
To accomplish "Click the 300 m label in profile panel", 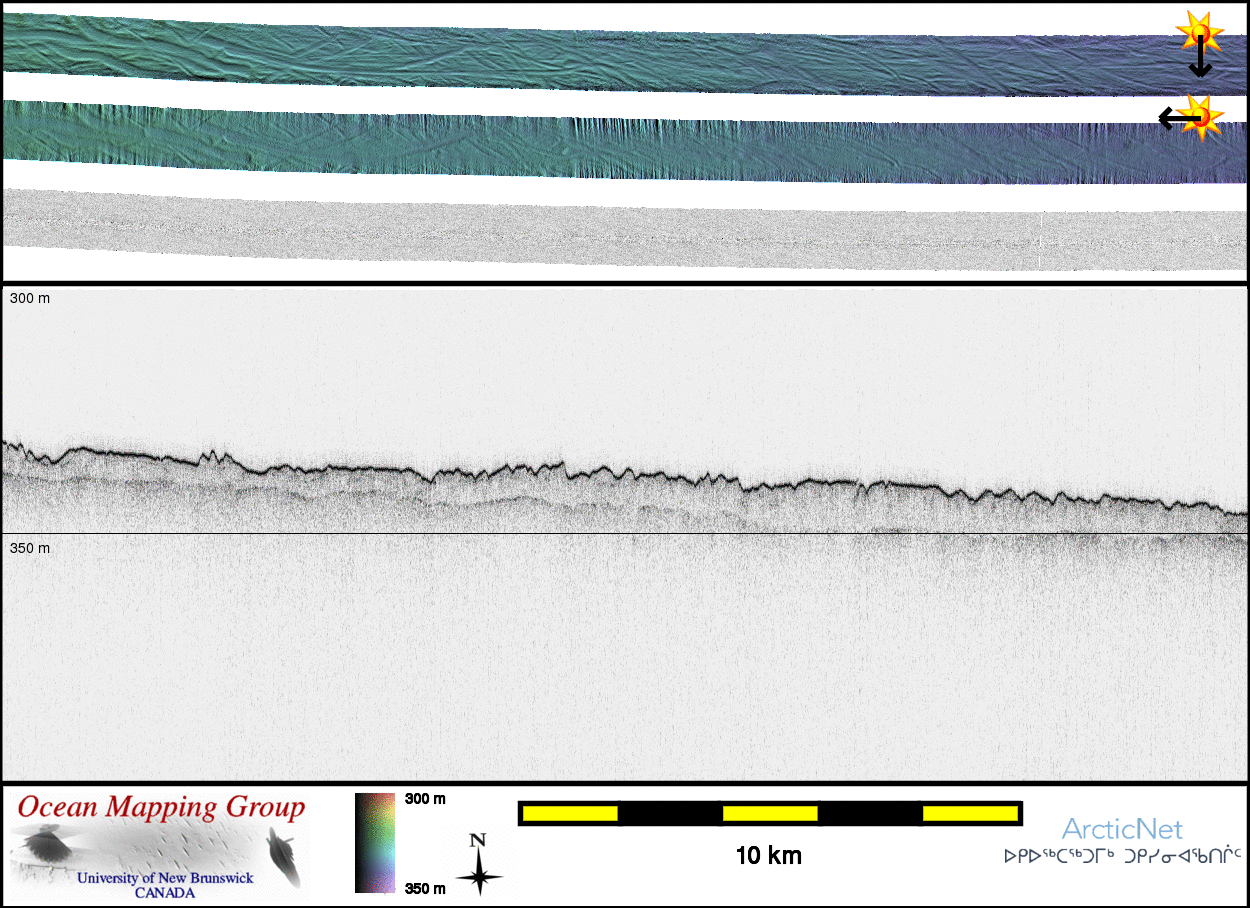I will (x=30, y=299).
